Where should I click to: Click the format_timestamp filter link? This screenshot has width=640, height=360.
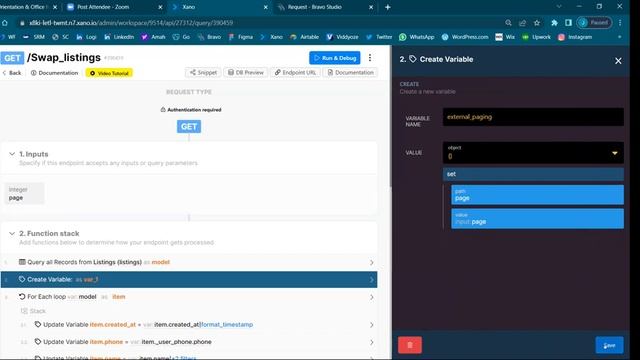point(227,324)
